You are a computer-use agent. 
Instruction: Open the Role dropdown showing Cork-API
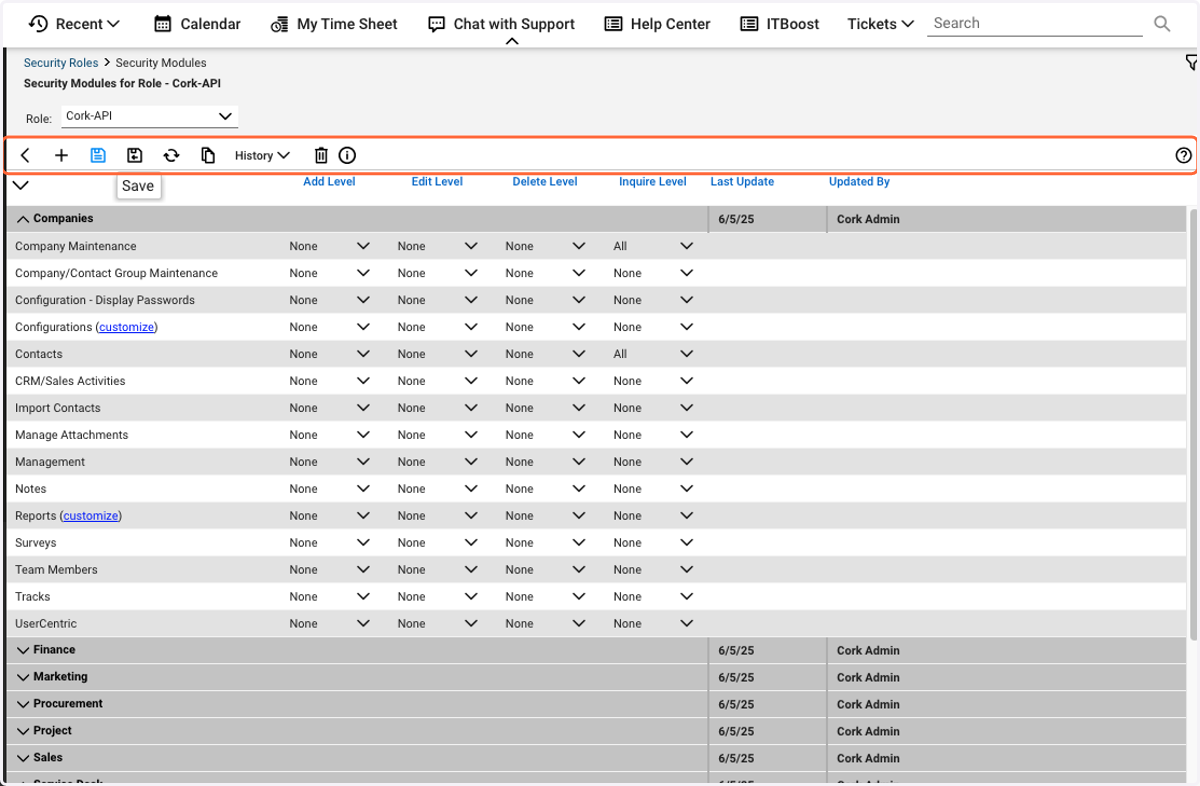(149, 116)
